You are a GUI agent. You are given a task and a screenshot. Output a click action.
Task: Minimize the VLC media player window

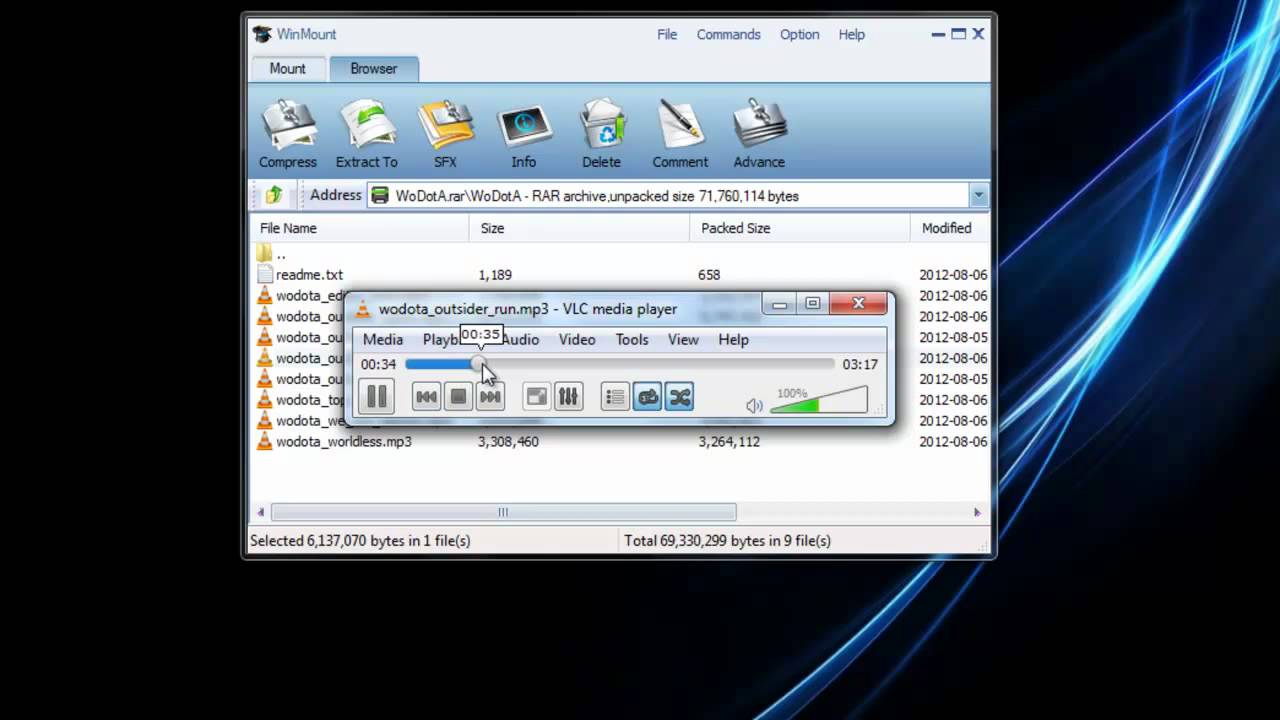(779, 303)
